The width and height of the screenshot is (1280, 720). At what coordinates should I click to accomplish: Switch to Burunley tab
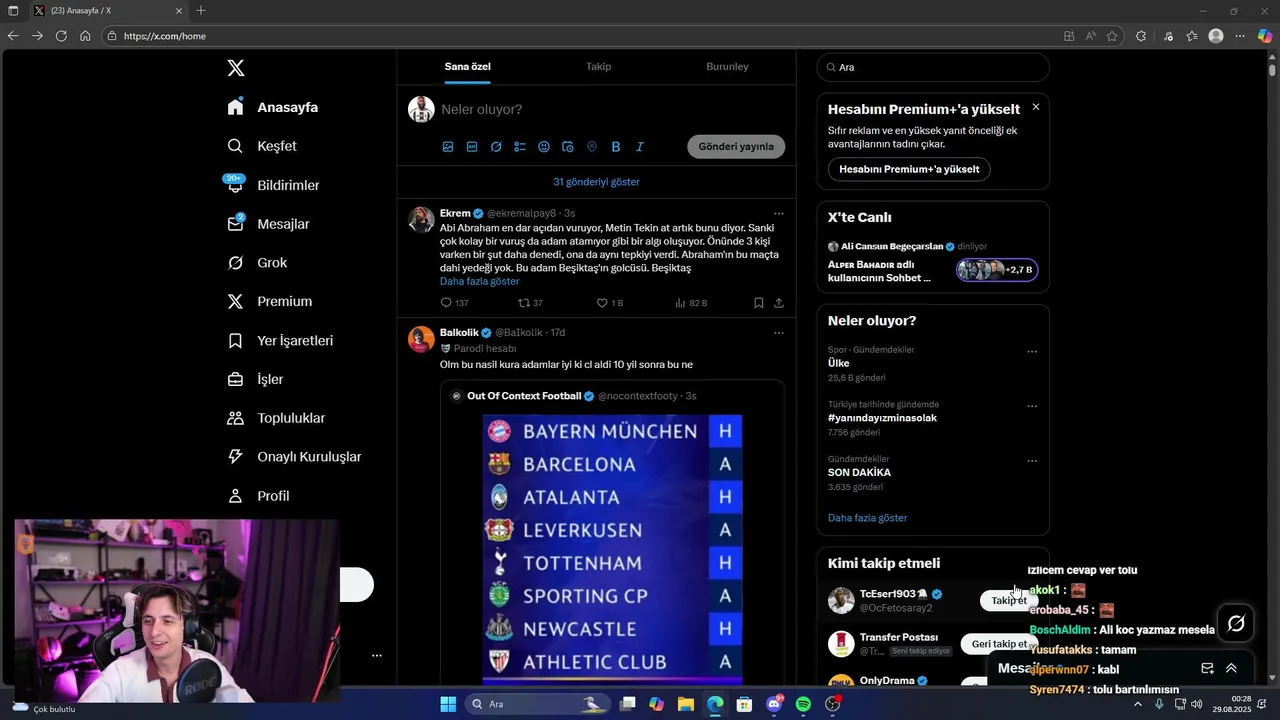727,67
